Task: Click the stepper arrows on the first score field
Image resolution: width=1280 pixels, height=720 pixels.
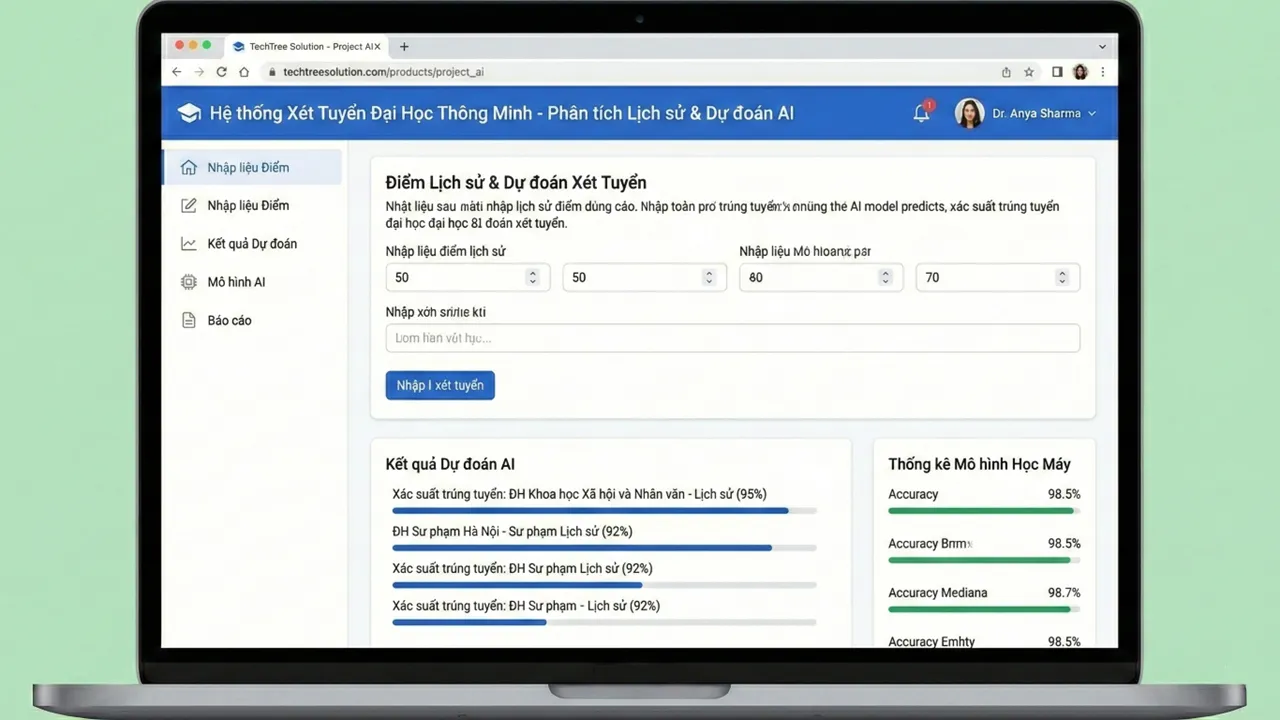Action: click(532, 277)
